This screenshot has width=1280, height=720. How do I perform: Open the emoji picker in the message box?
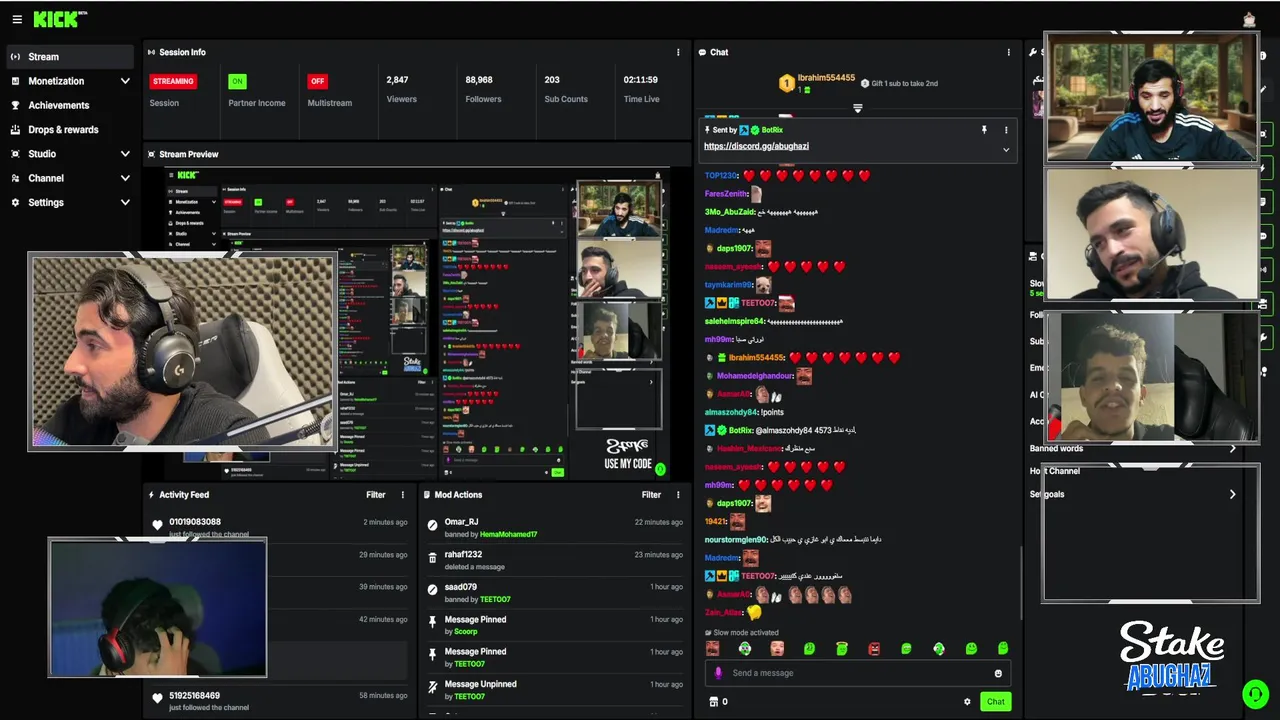(x=998, y=673)
